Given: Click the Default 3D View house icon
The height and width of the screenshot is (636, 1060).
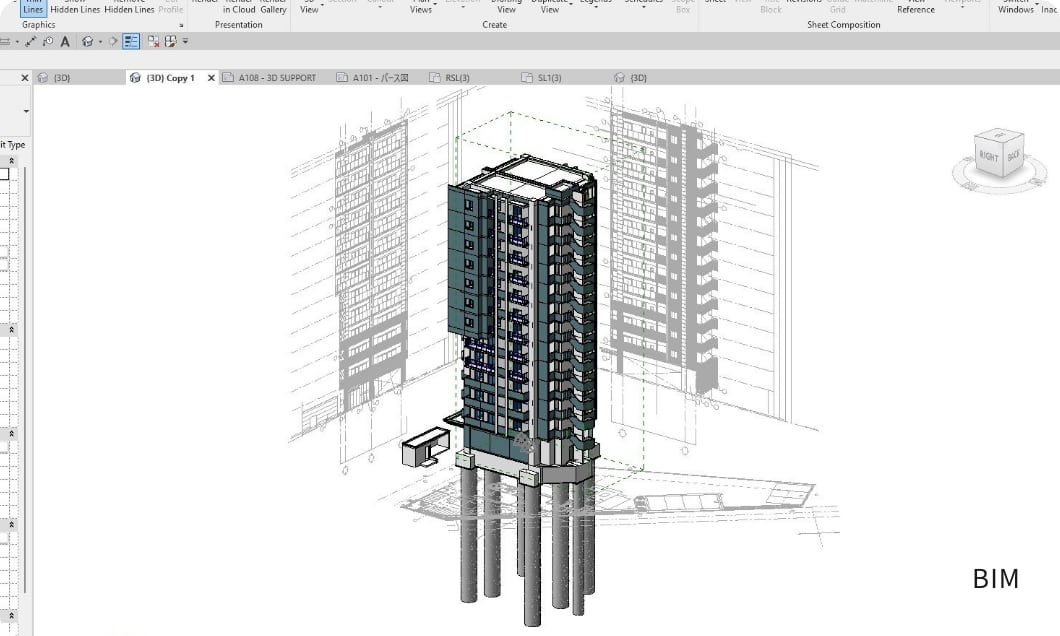Looking at the screenshot, I should [88, 42].
